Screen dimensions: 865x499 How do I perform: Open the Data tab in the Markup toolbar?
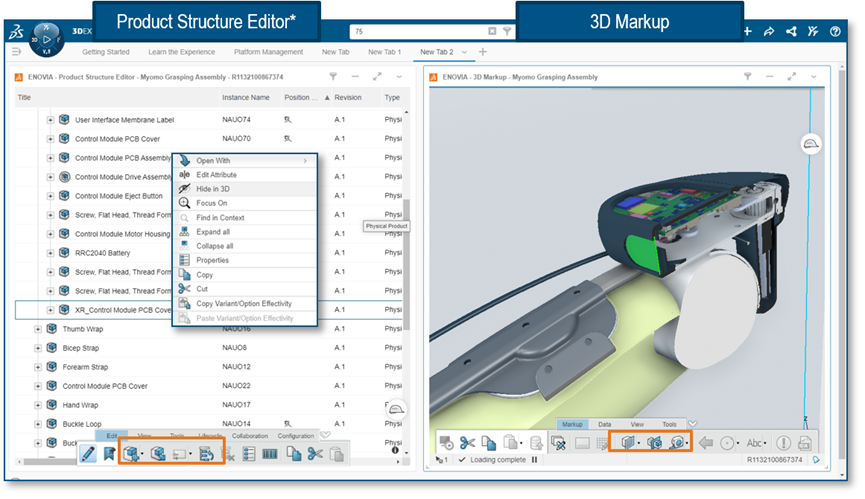pyautogui.click(x=605, y=424)
